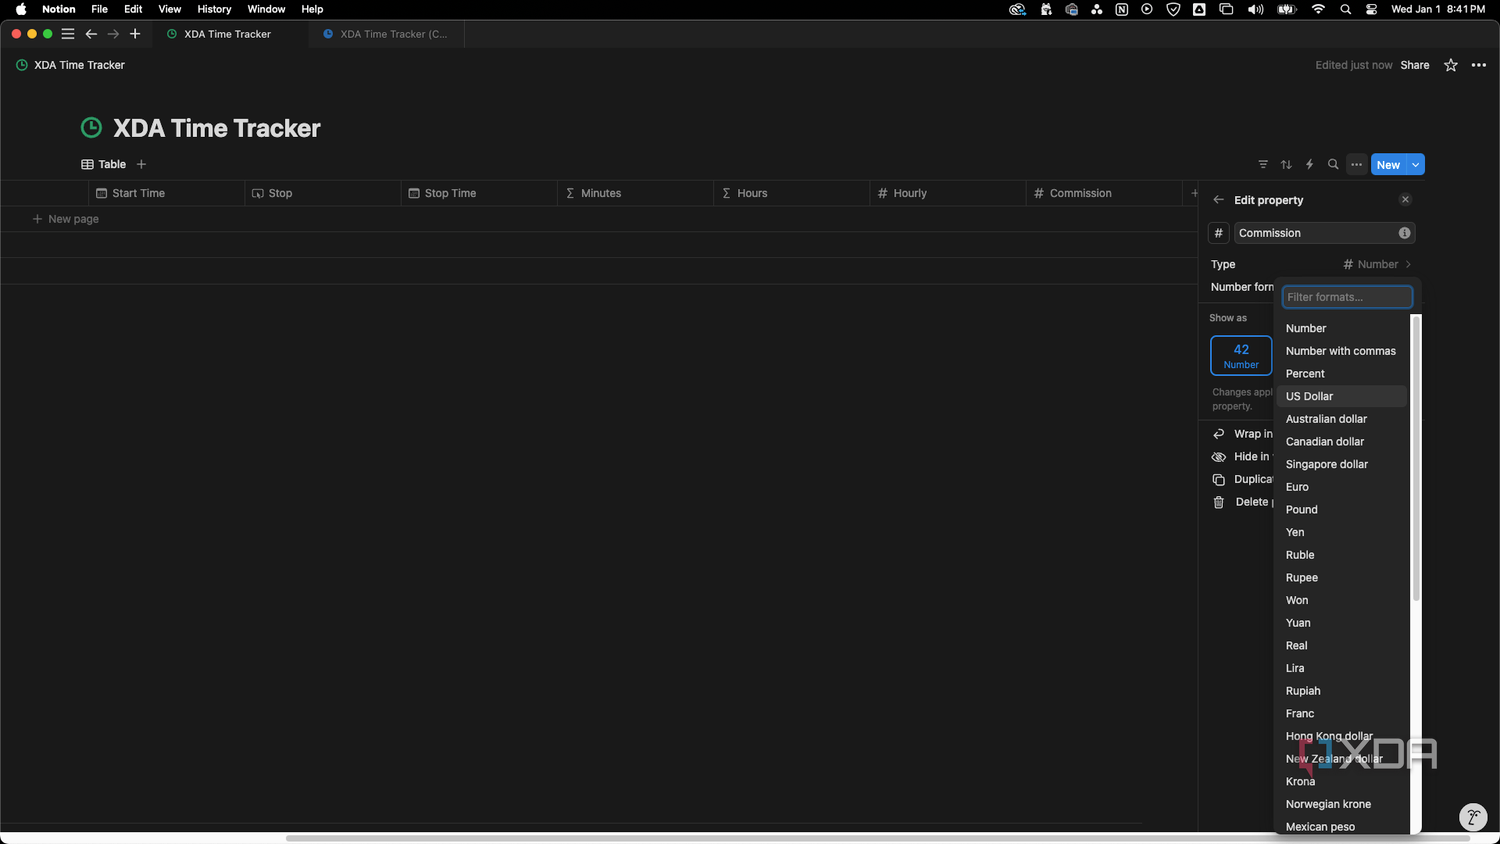Click the Duplicate property option
The height and width of the screenshot is (844, 1500).
[1241, 479]
